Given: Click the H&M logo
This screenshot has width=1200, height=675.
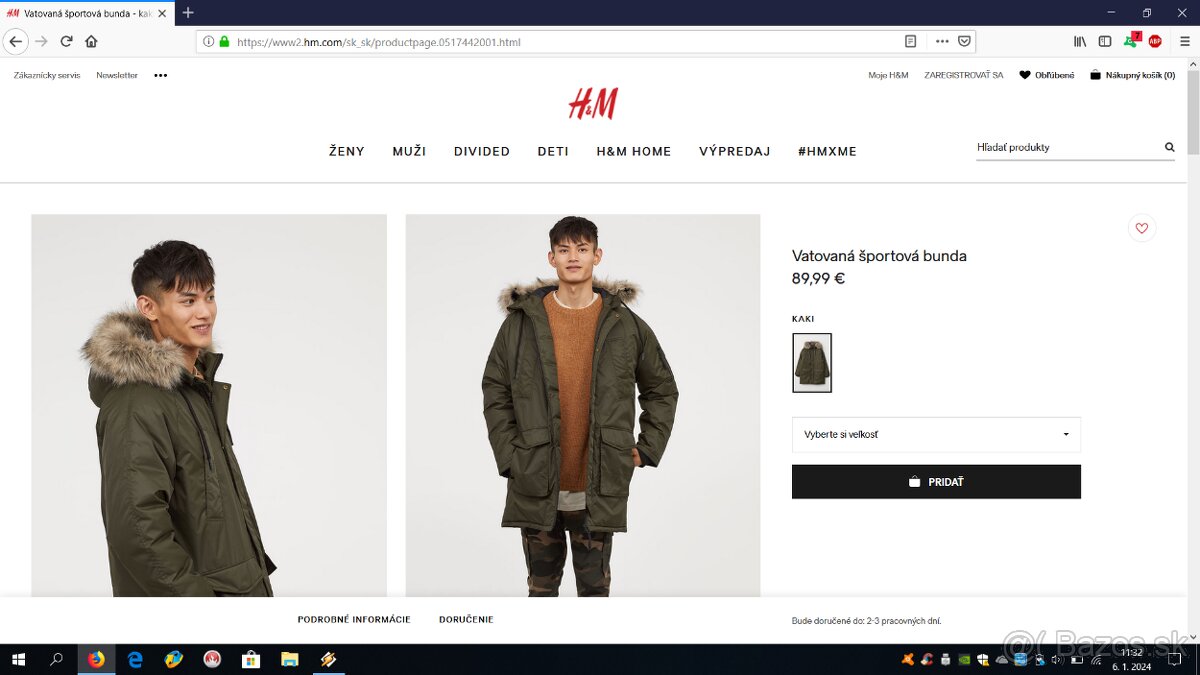Looking at the screenshot, I should pos(593,103).
